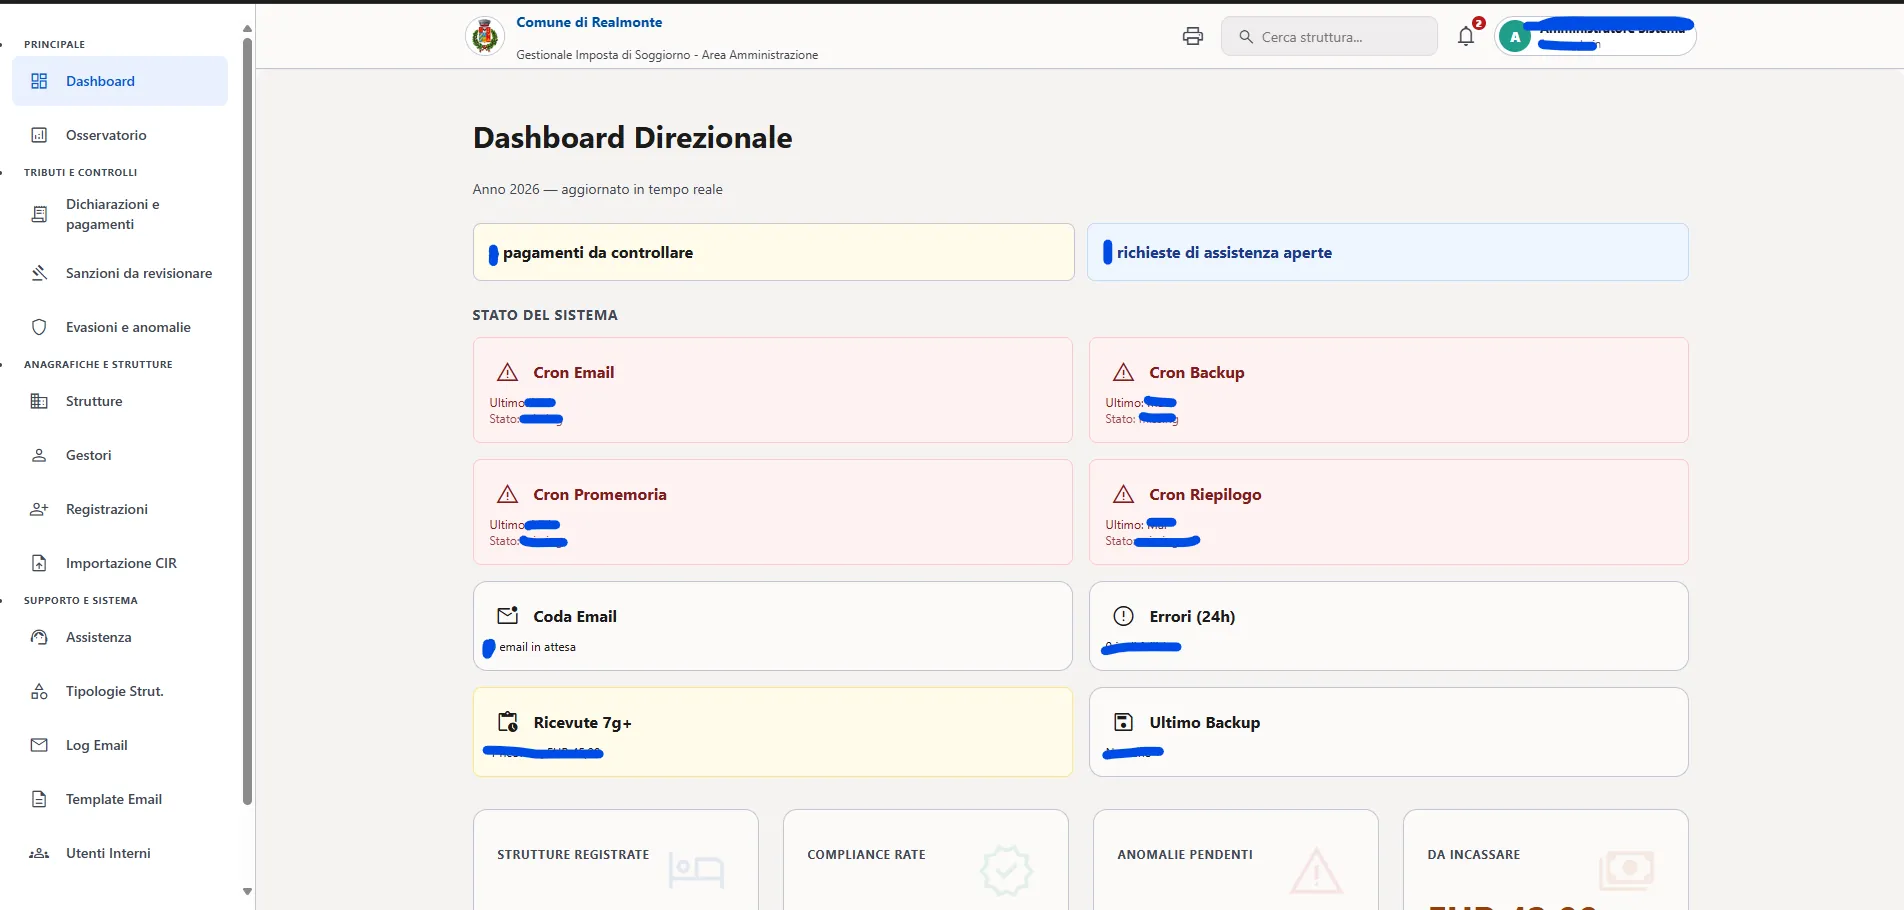Open richieste di assistenza aperte banner
This screenshot has height=910, width=1904.
[x=1388, y=252]
